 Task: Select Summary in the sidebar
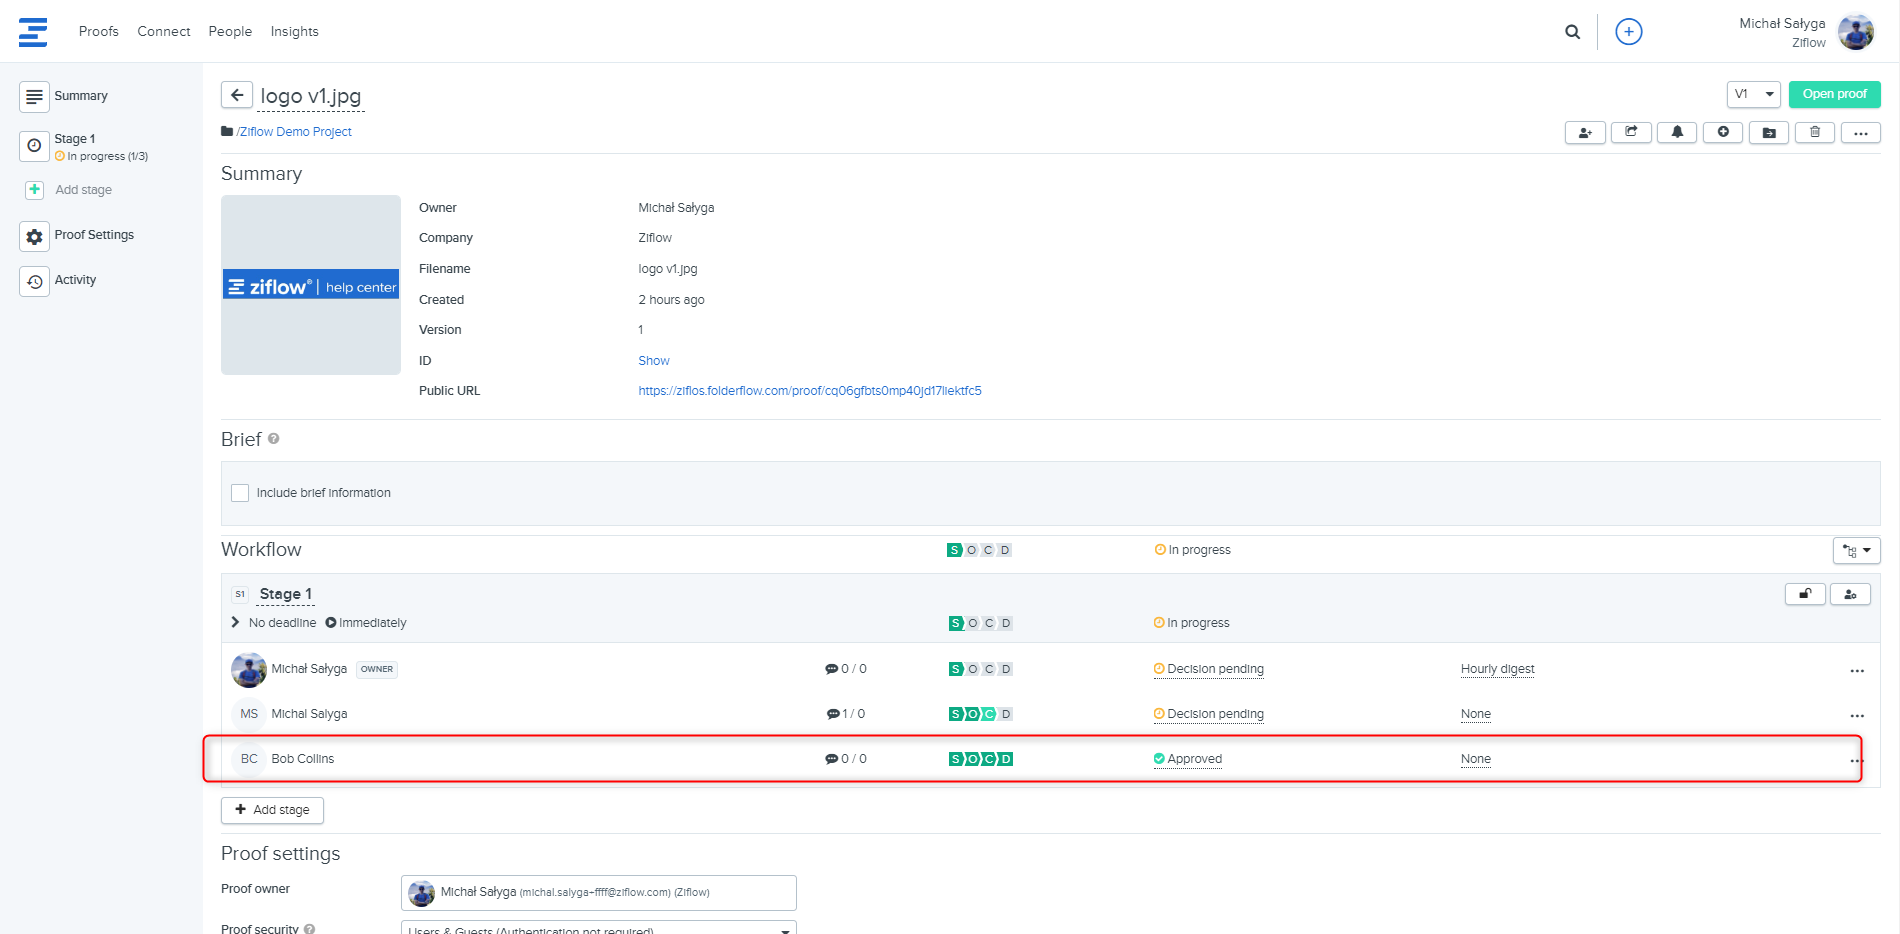click(x=81, y=96)
